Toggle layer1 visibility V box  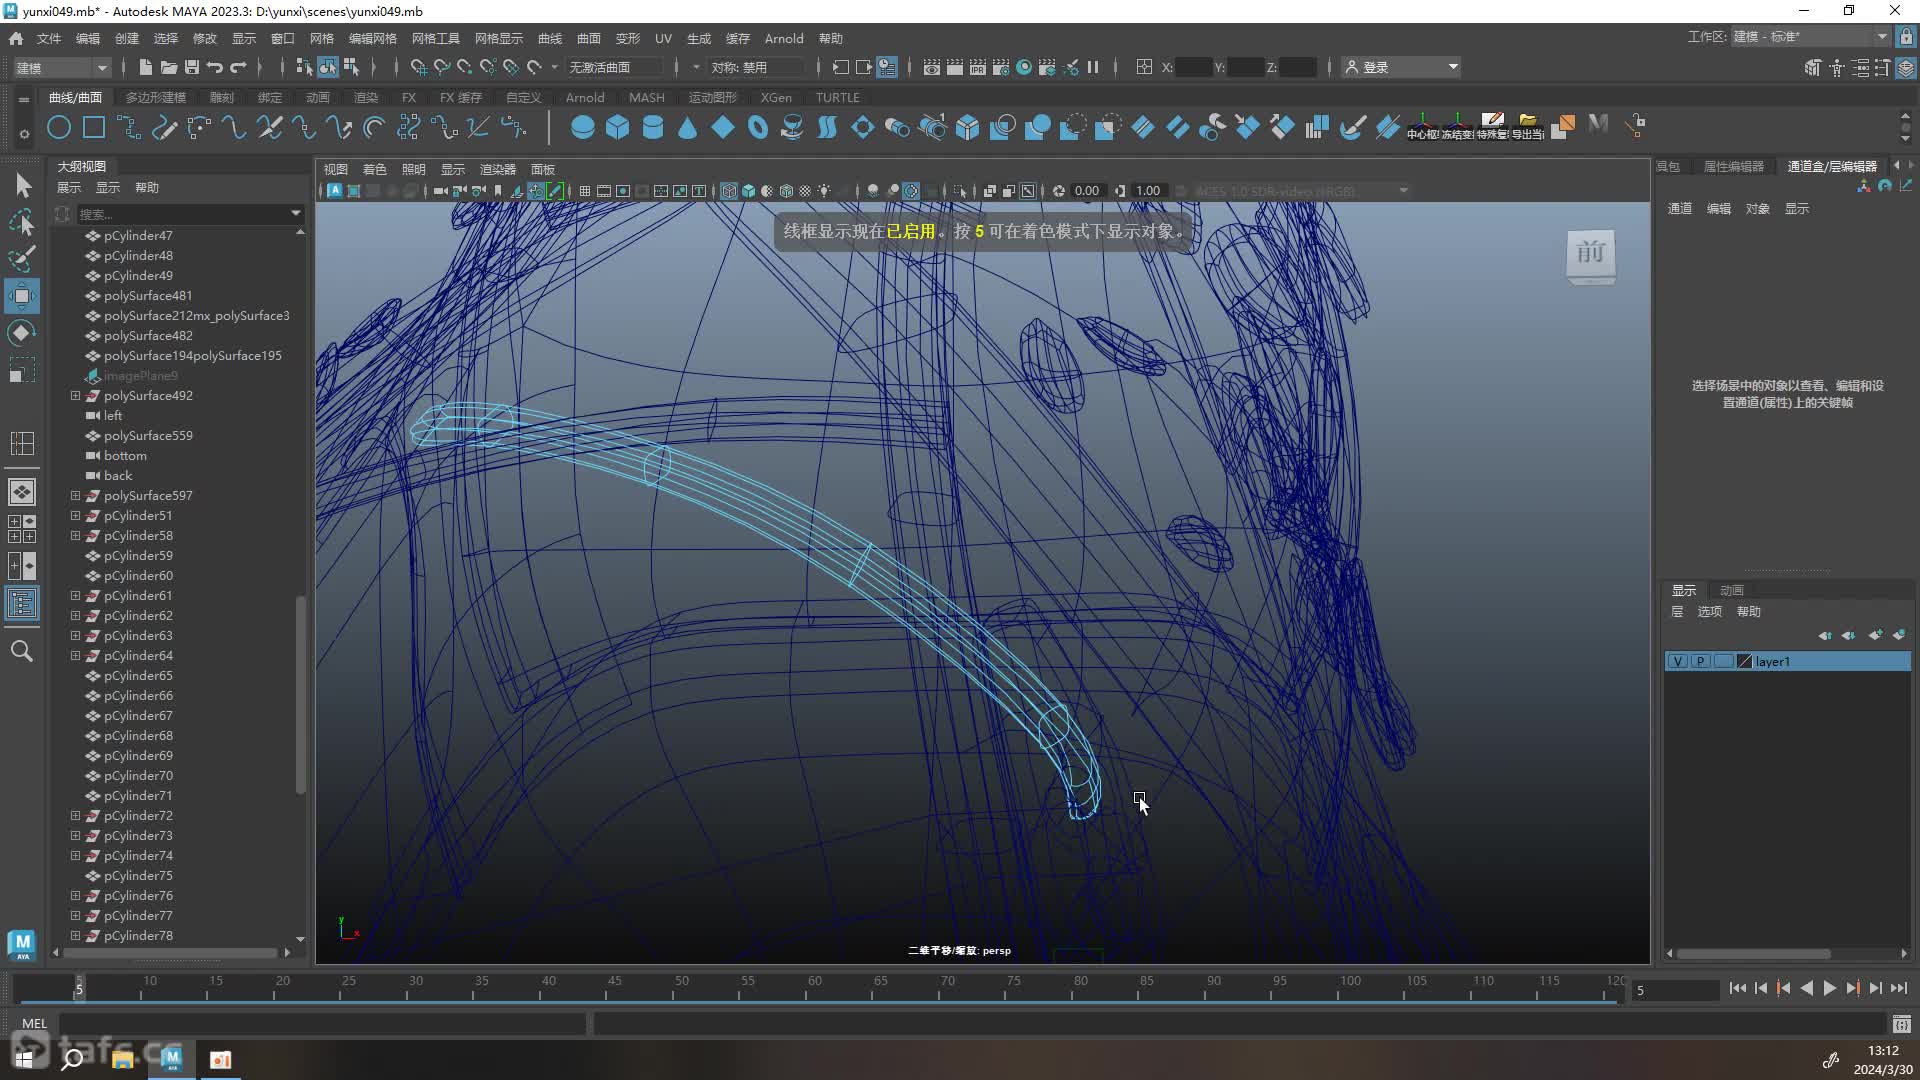pos(1677,662)
